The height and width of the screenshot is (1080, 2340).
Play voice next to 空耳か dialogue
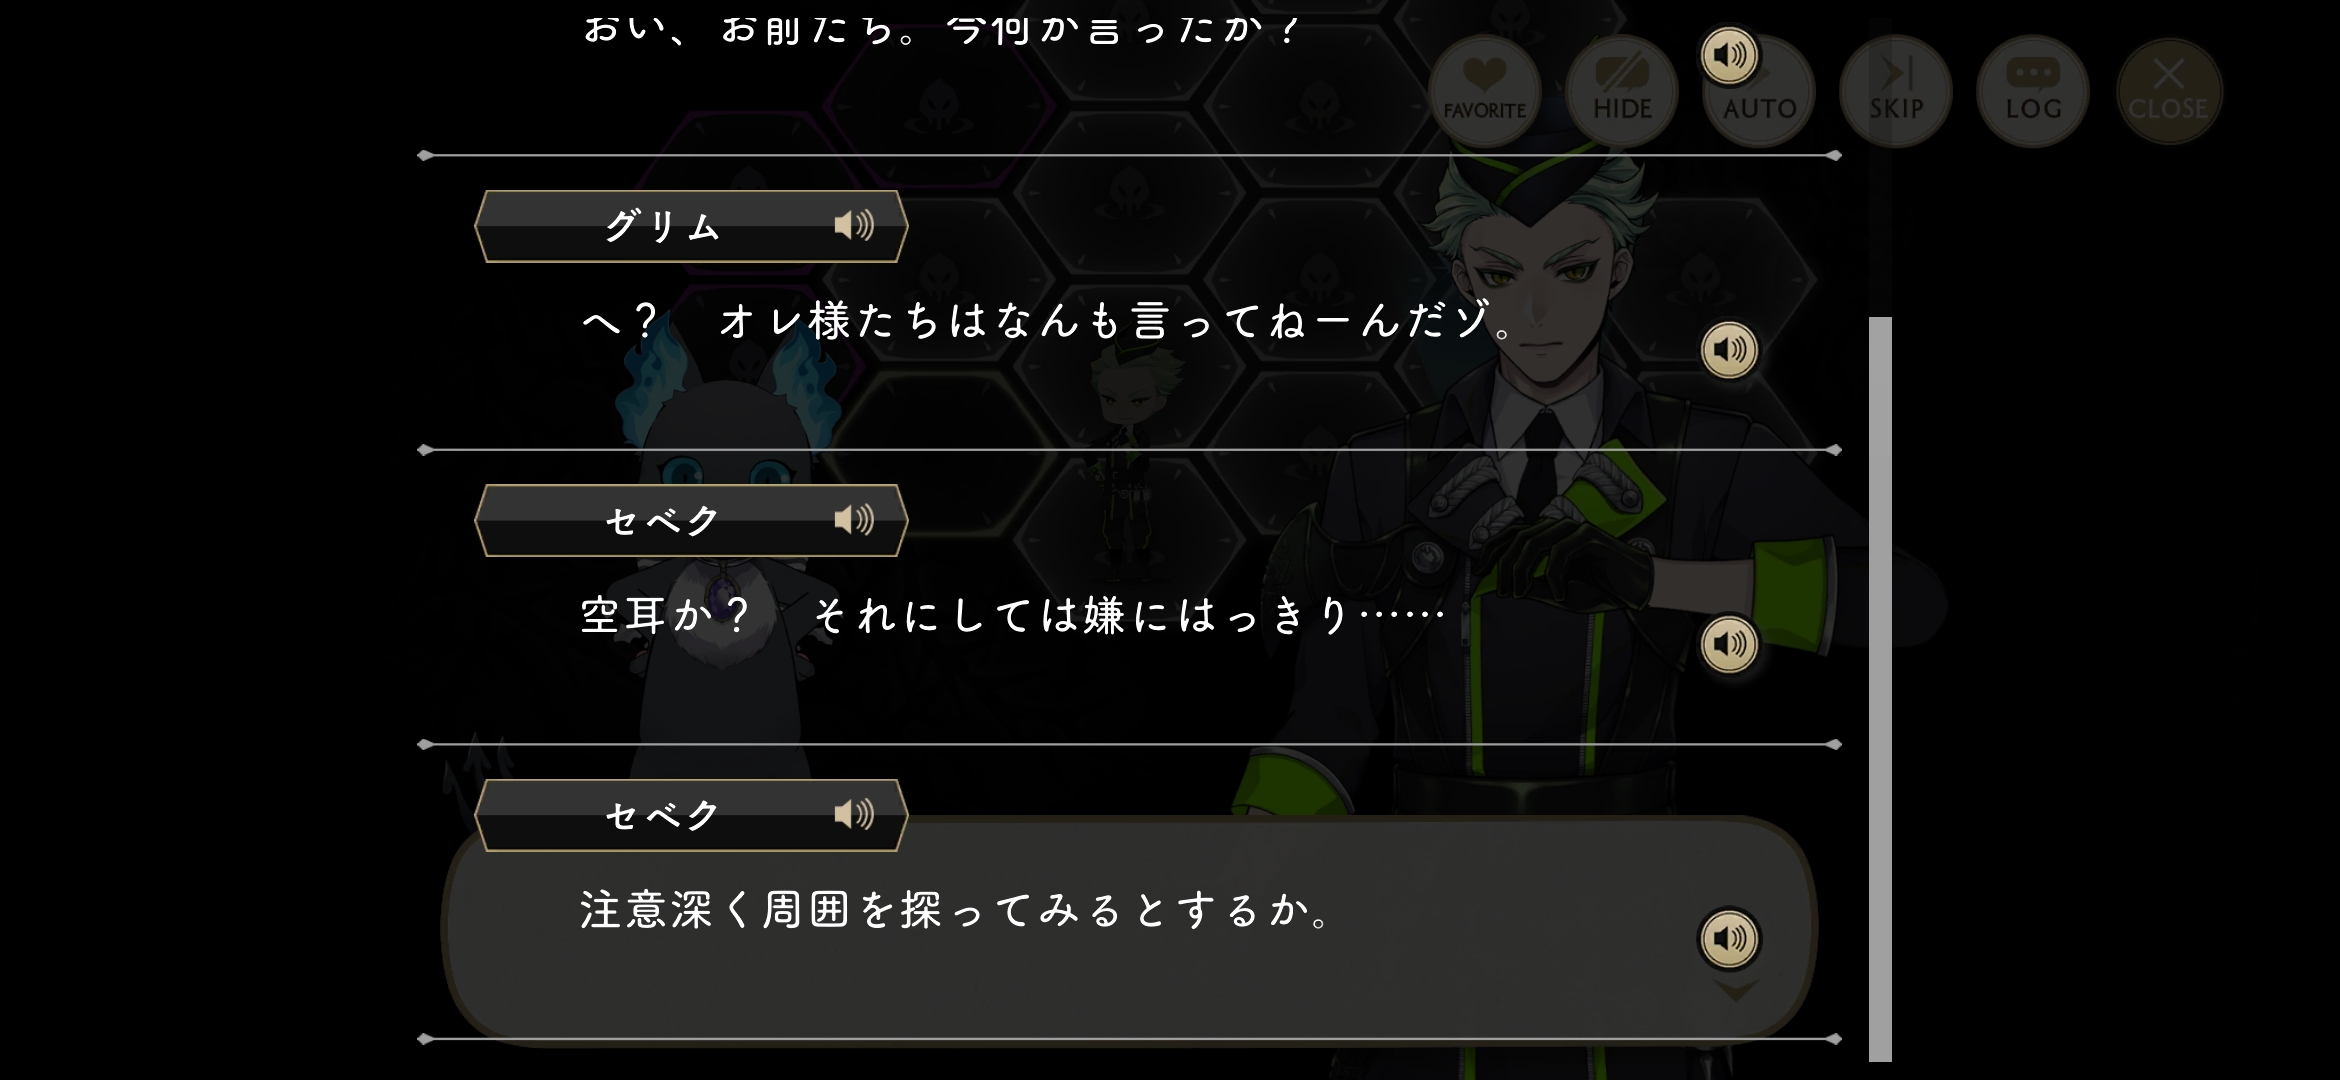[x=1729, y=644]
